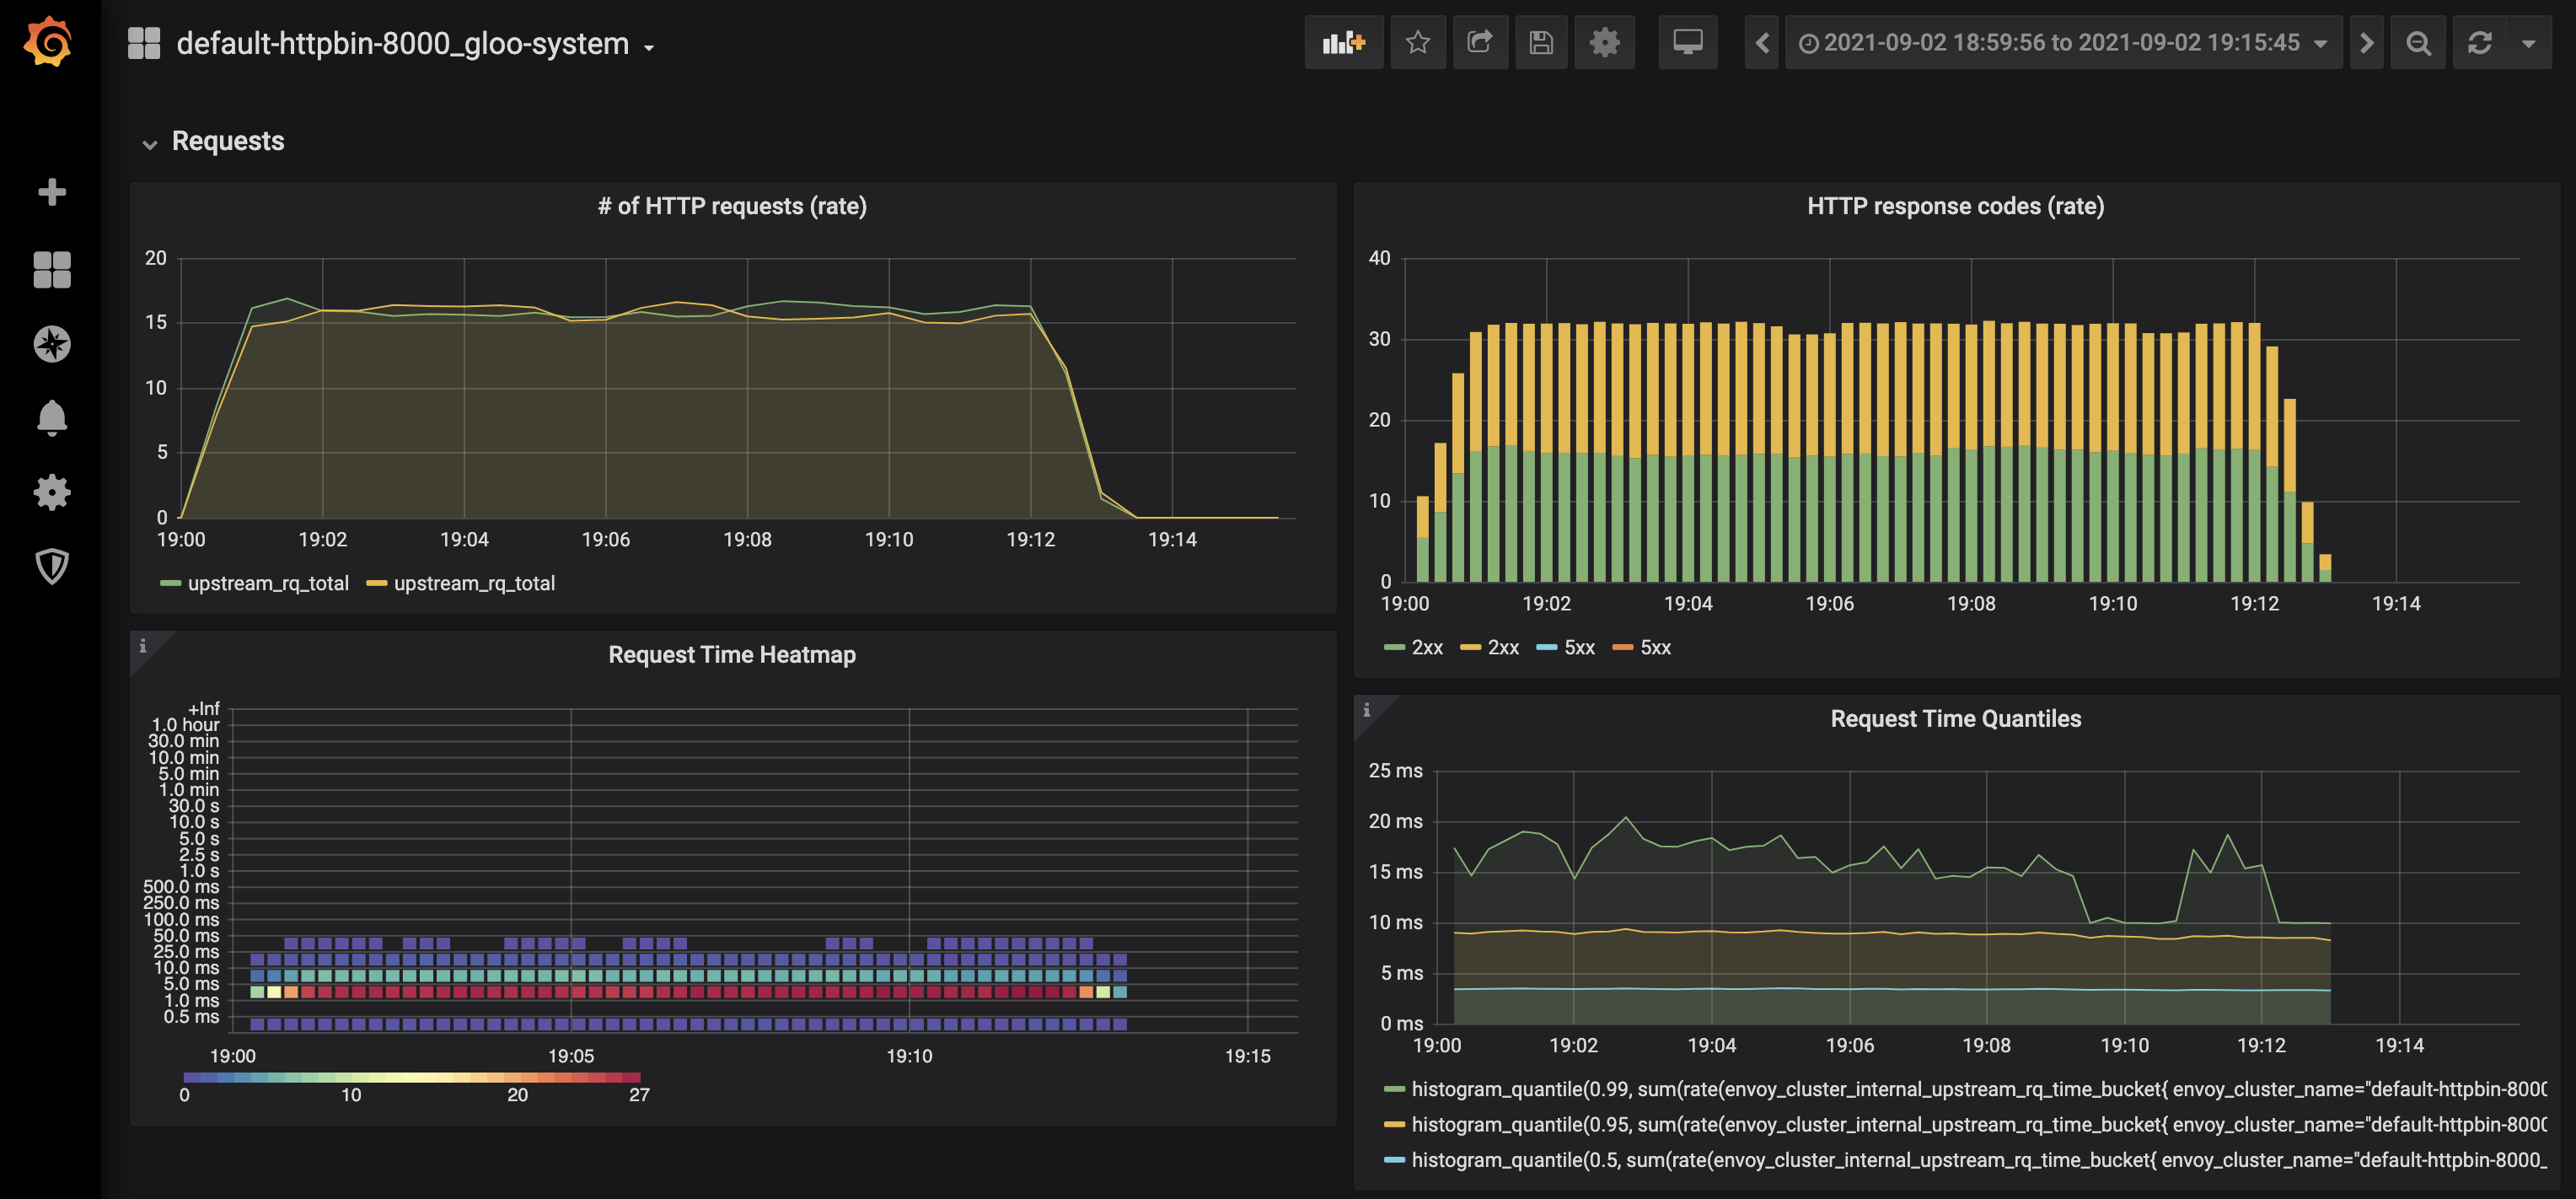Viewport: 2576px width, 1199px height.
Task: Click '+Inf' bucket label on heatmap
Action: point(203,708)
